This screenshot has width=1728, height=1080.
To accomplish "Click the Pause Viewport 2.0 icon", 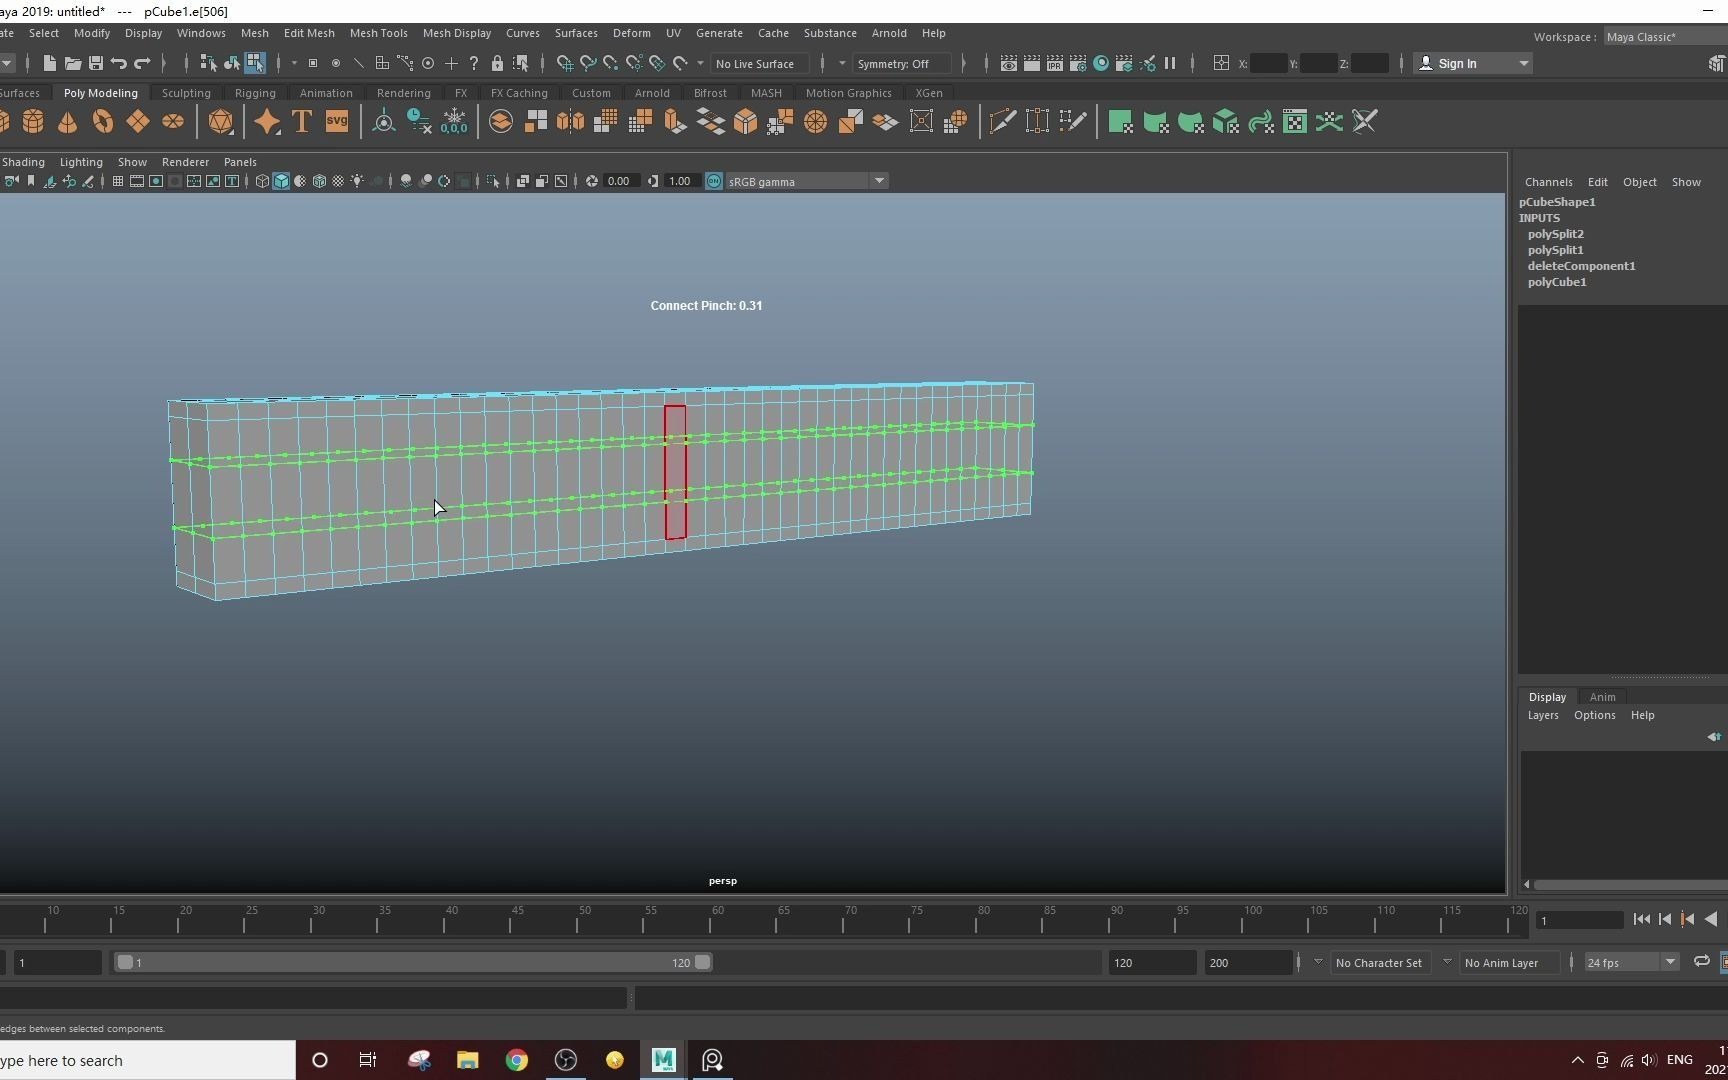I will coord(1169,64).
